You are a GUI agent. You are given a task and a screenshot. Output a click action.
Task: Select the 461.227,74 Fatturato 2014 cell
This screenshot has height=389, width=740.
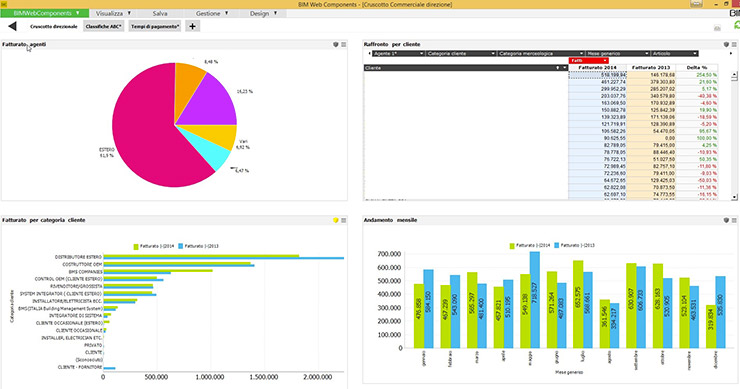597,82
